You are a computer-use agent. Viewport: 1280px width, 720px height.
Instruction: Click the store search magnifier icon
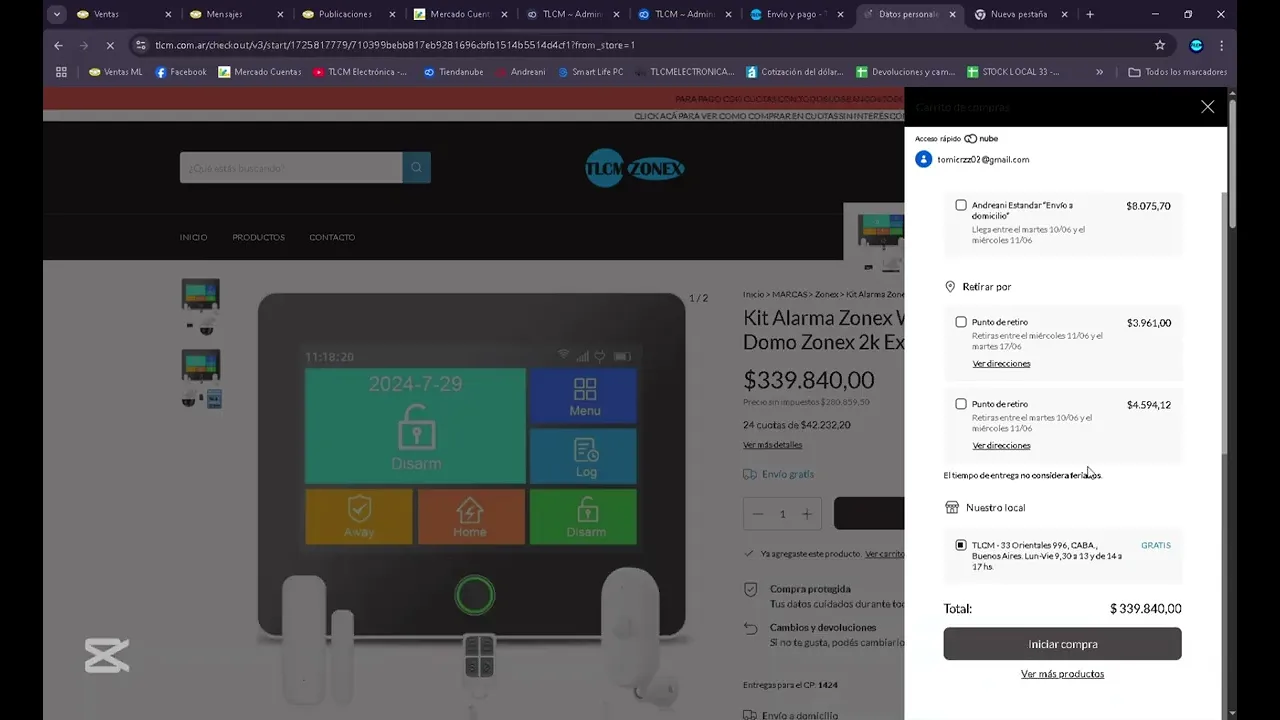tap(417, 168)
